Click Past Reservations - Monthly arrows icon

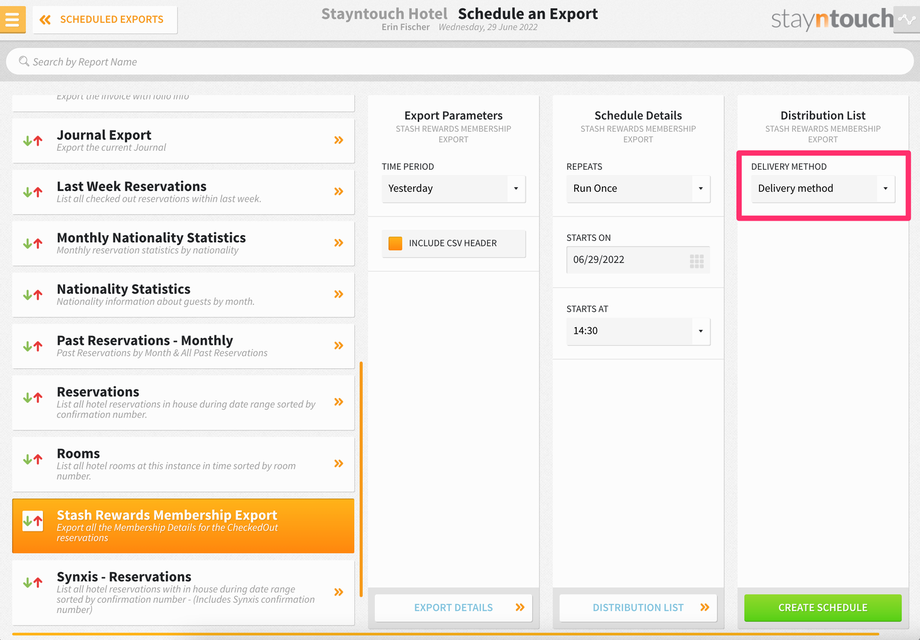[33, 346]
